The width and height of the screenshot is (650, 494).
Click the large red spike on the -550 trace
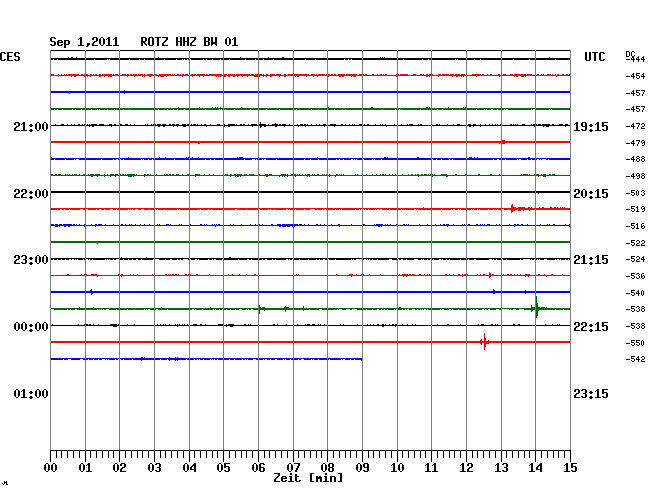click(484, 342)
